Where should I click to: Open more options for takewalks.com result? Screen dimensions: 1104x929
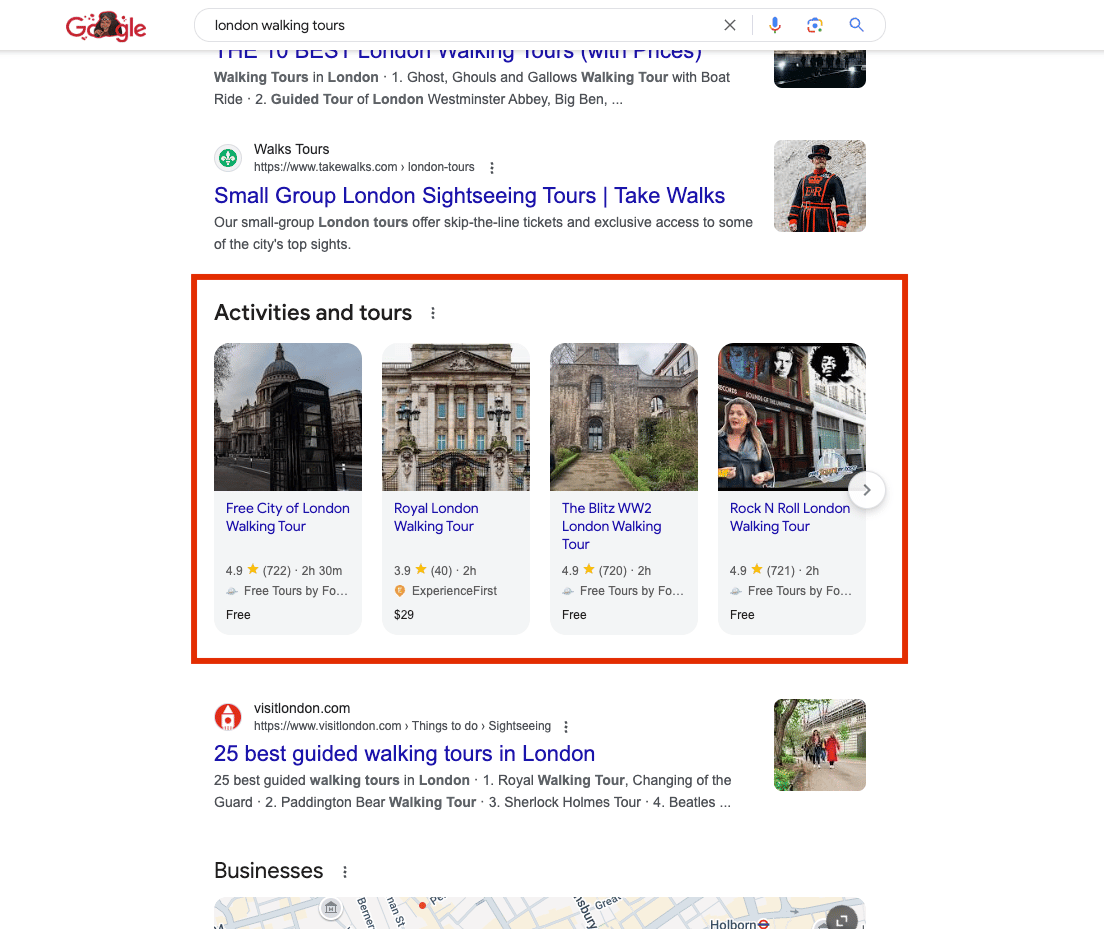(x=492, y=168)
